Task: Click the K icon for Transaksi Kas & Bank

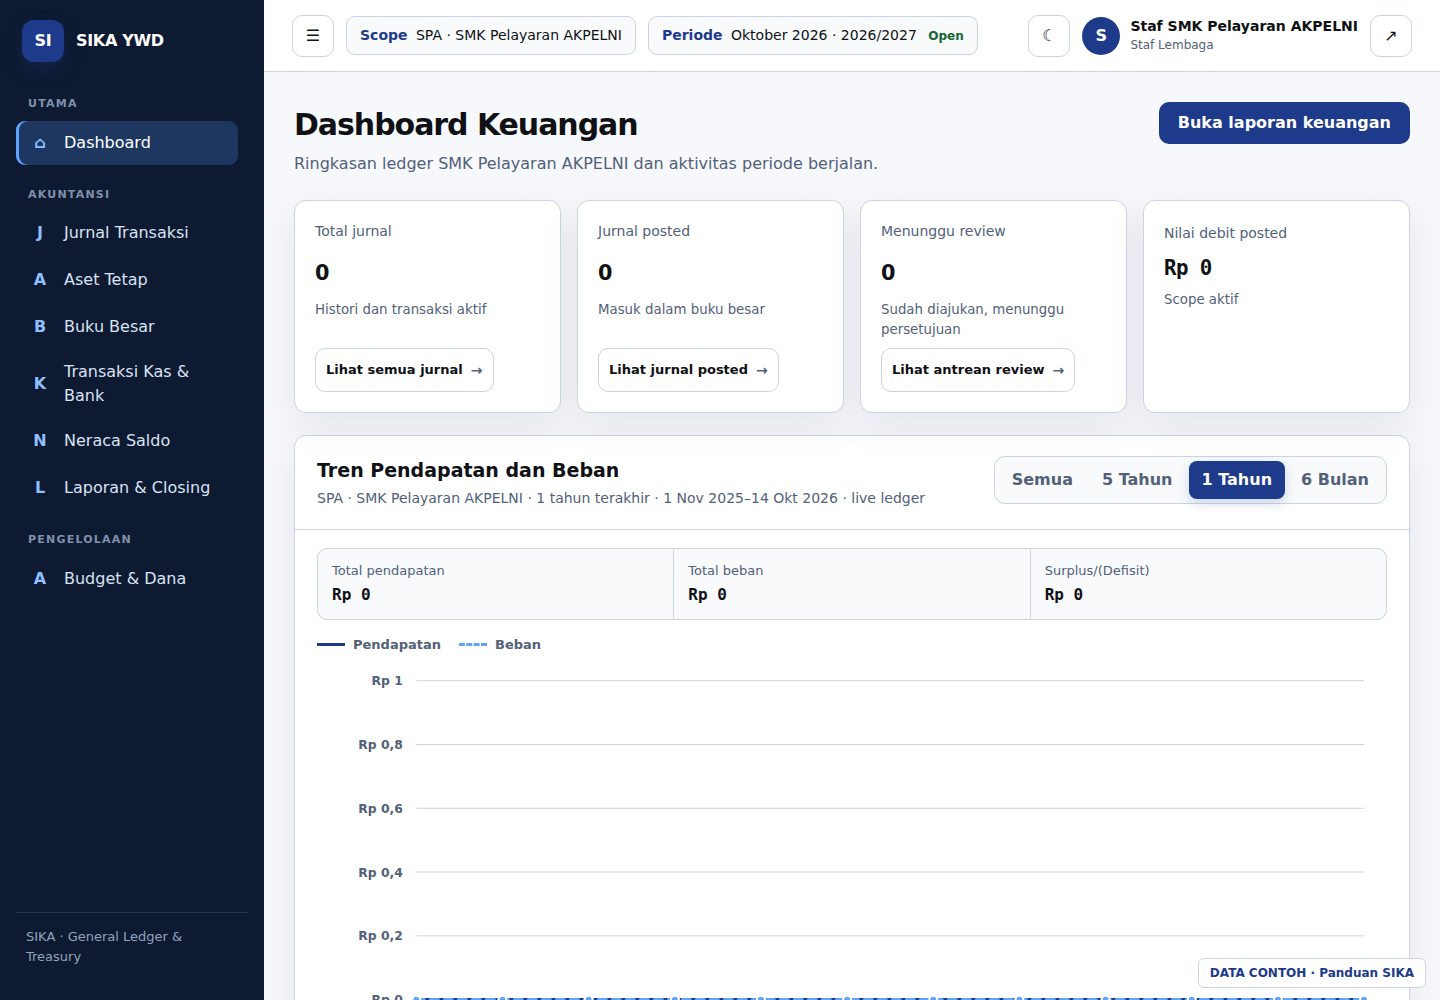Action: tap(40, 383)
